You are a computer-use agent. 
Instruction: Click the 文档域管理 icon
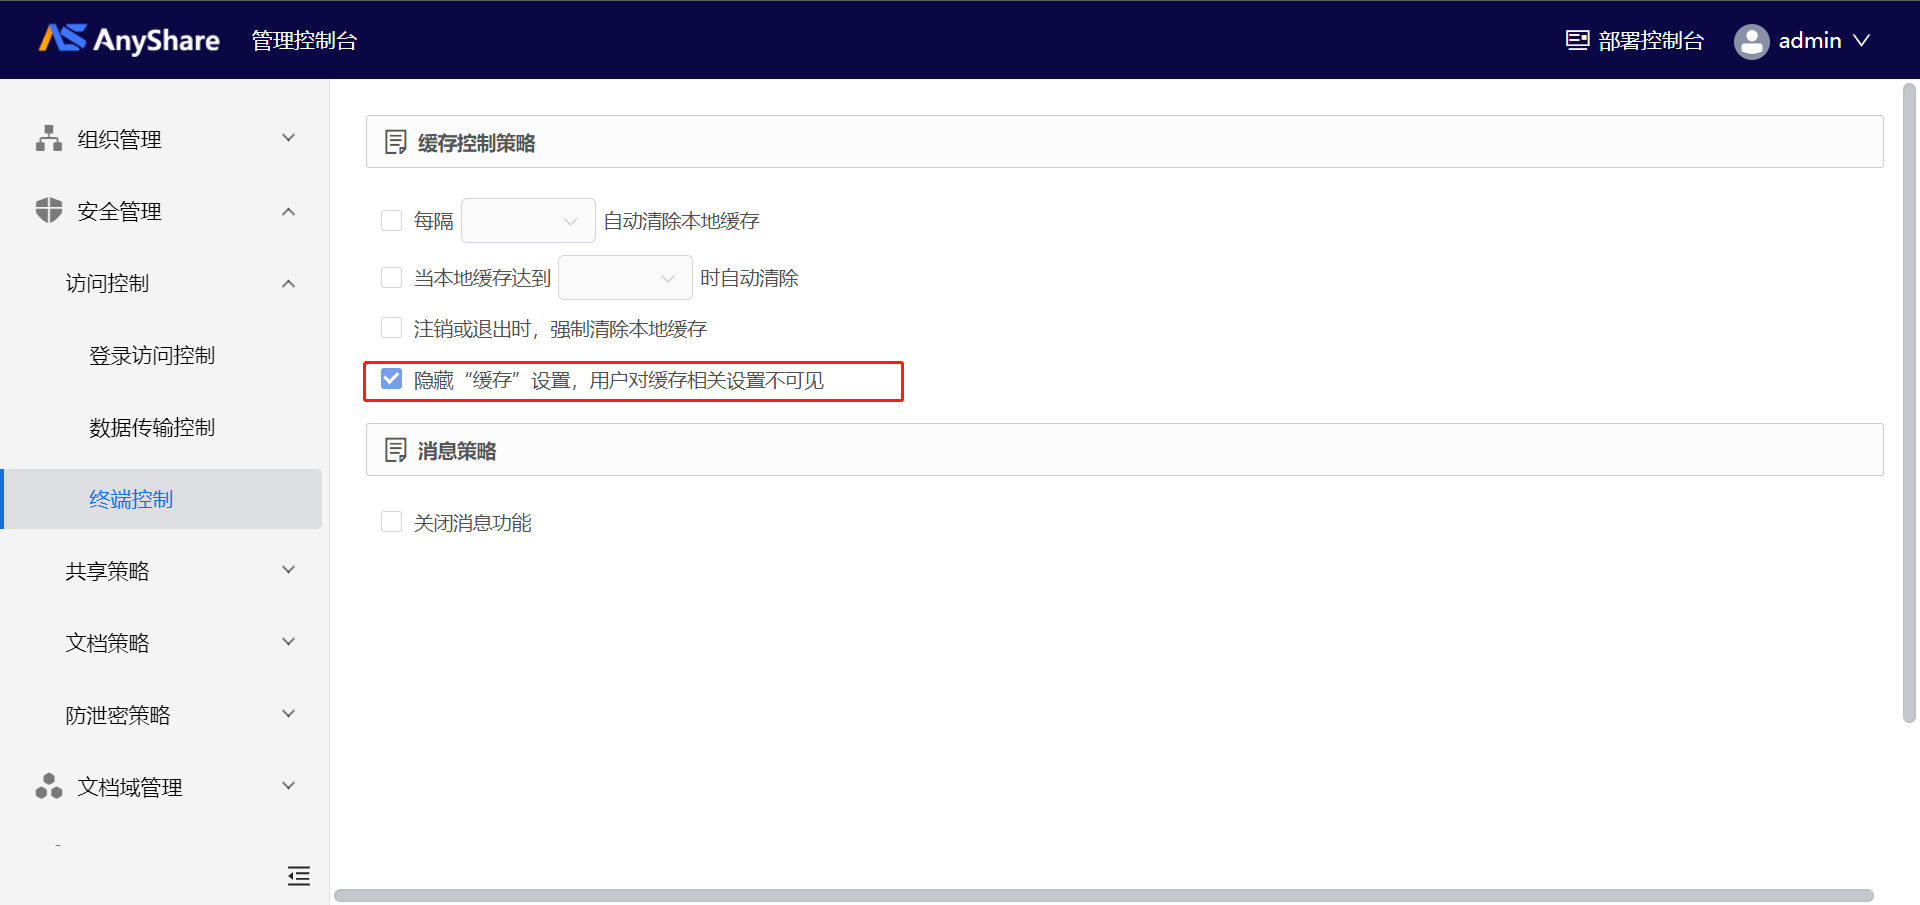tap(49, 786)
